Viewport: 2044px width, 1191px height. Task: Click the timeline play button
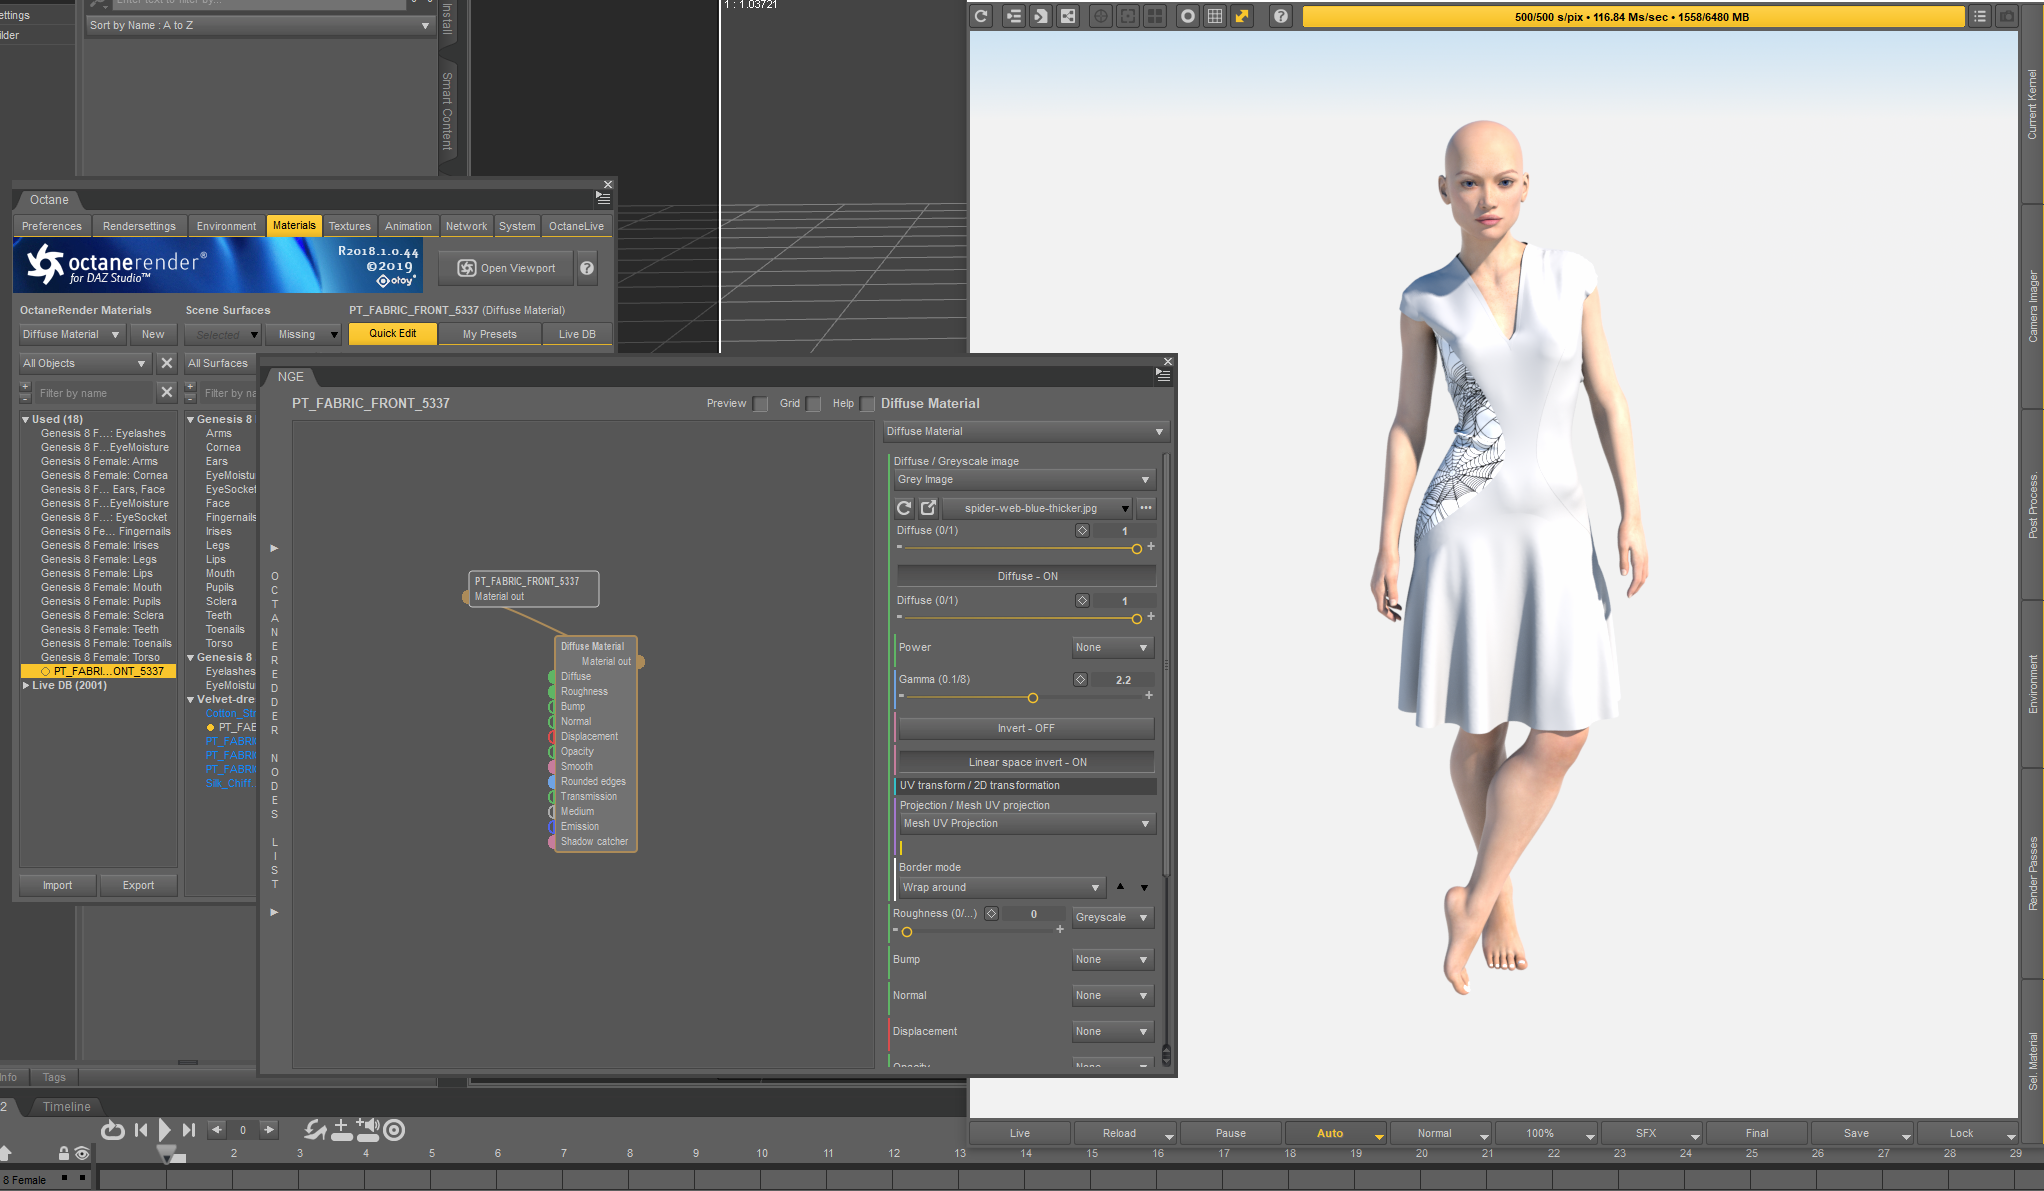[x=165, y=1130]
